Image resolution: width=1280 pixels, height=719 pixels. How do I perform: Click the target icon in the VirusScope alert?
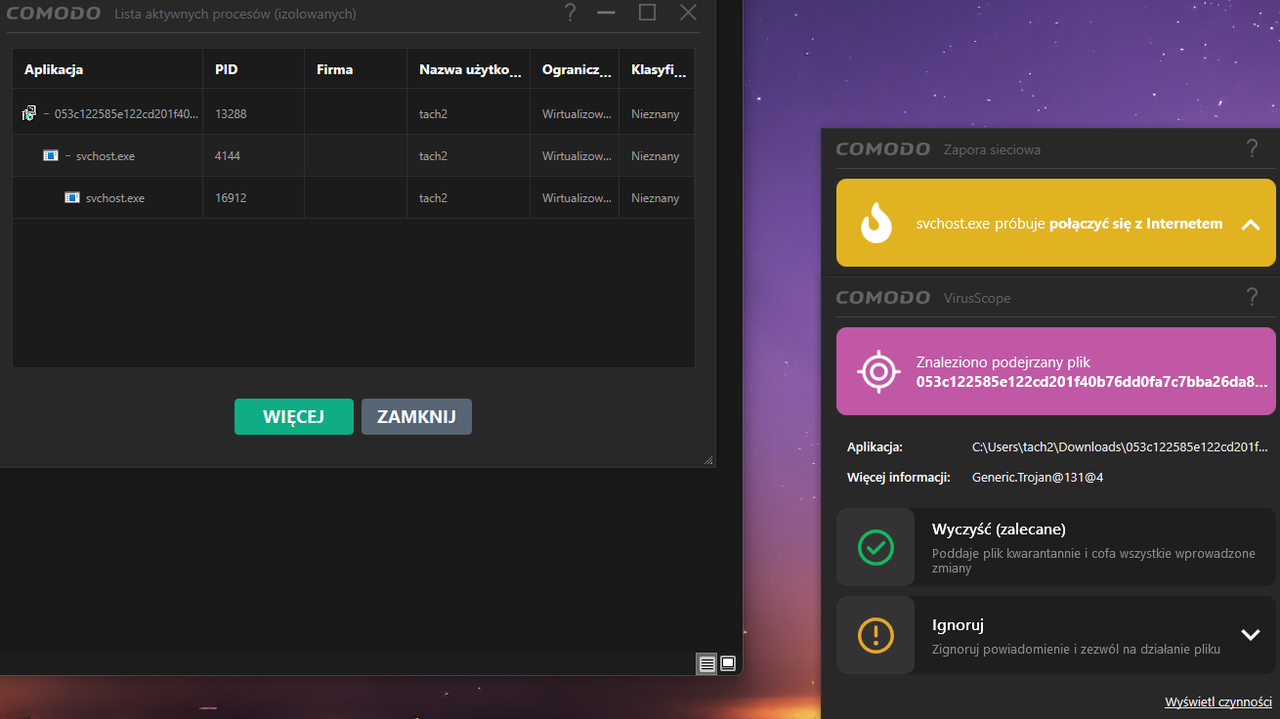pyautogui.click(x=878, y=371)
